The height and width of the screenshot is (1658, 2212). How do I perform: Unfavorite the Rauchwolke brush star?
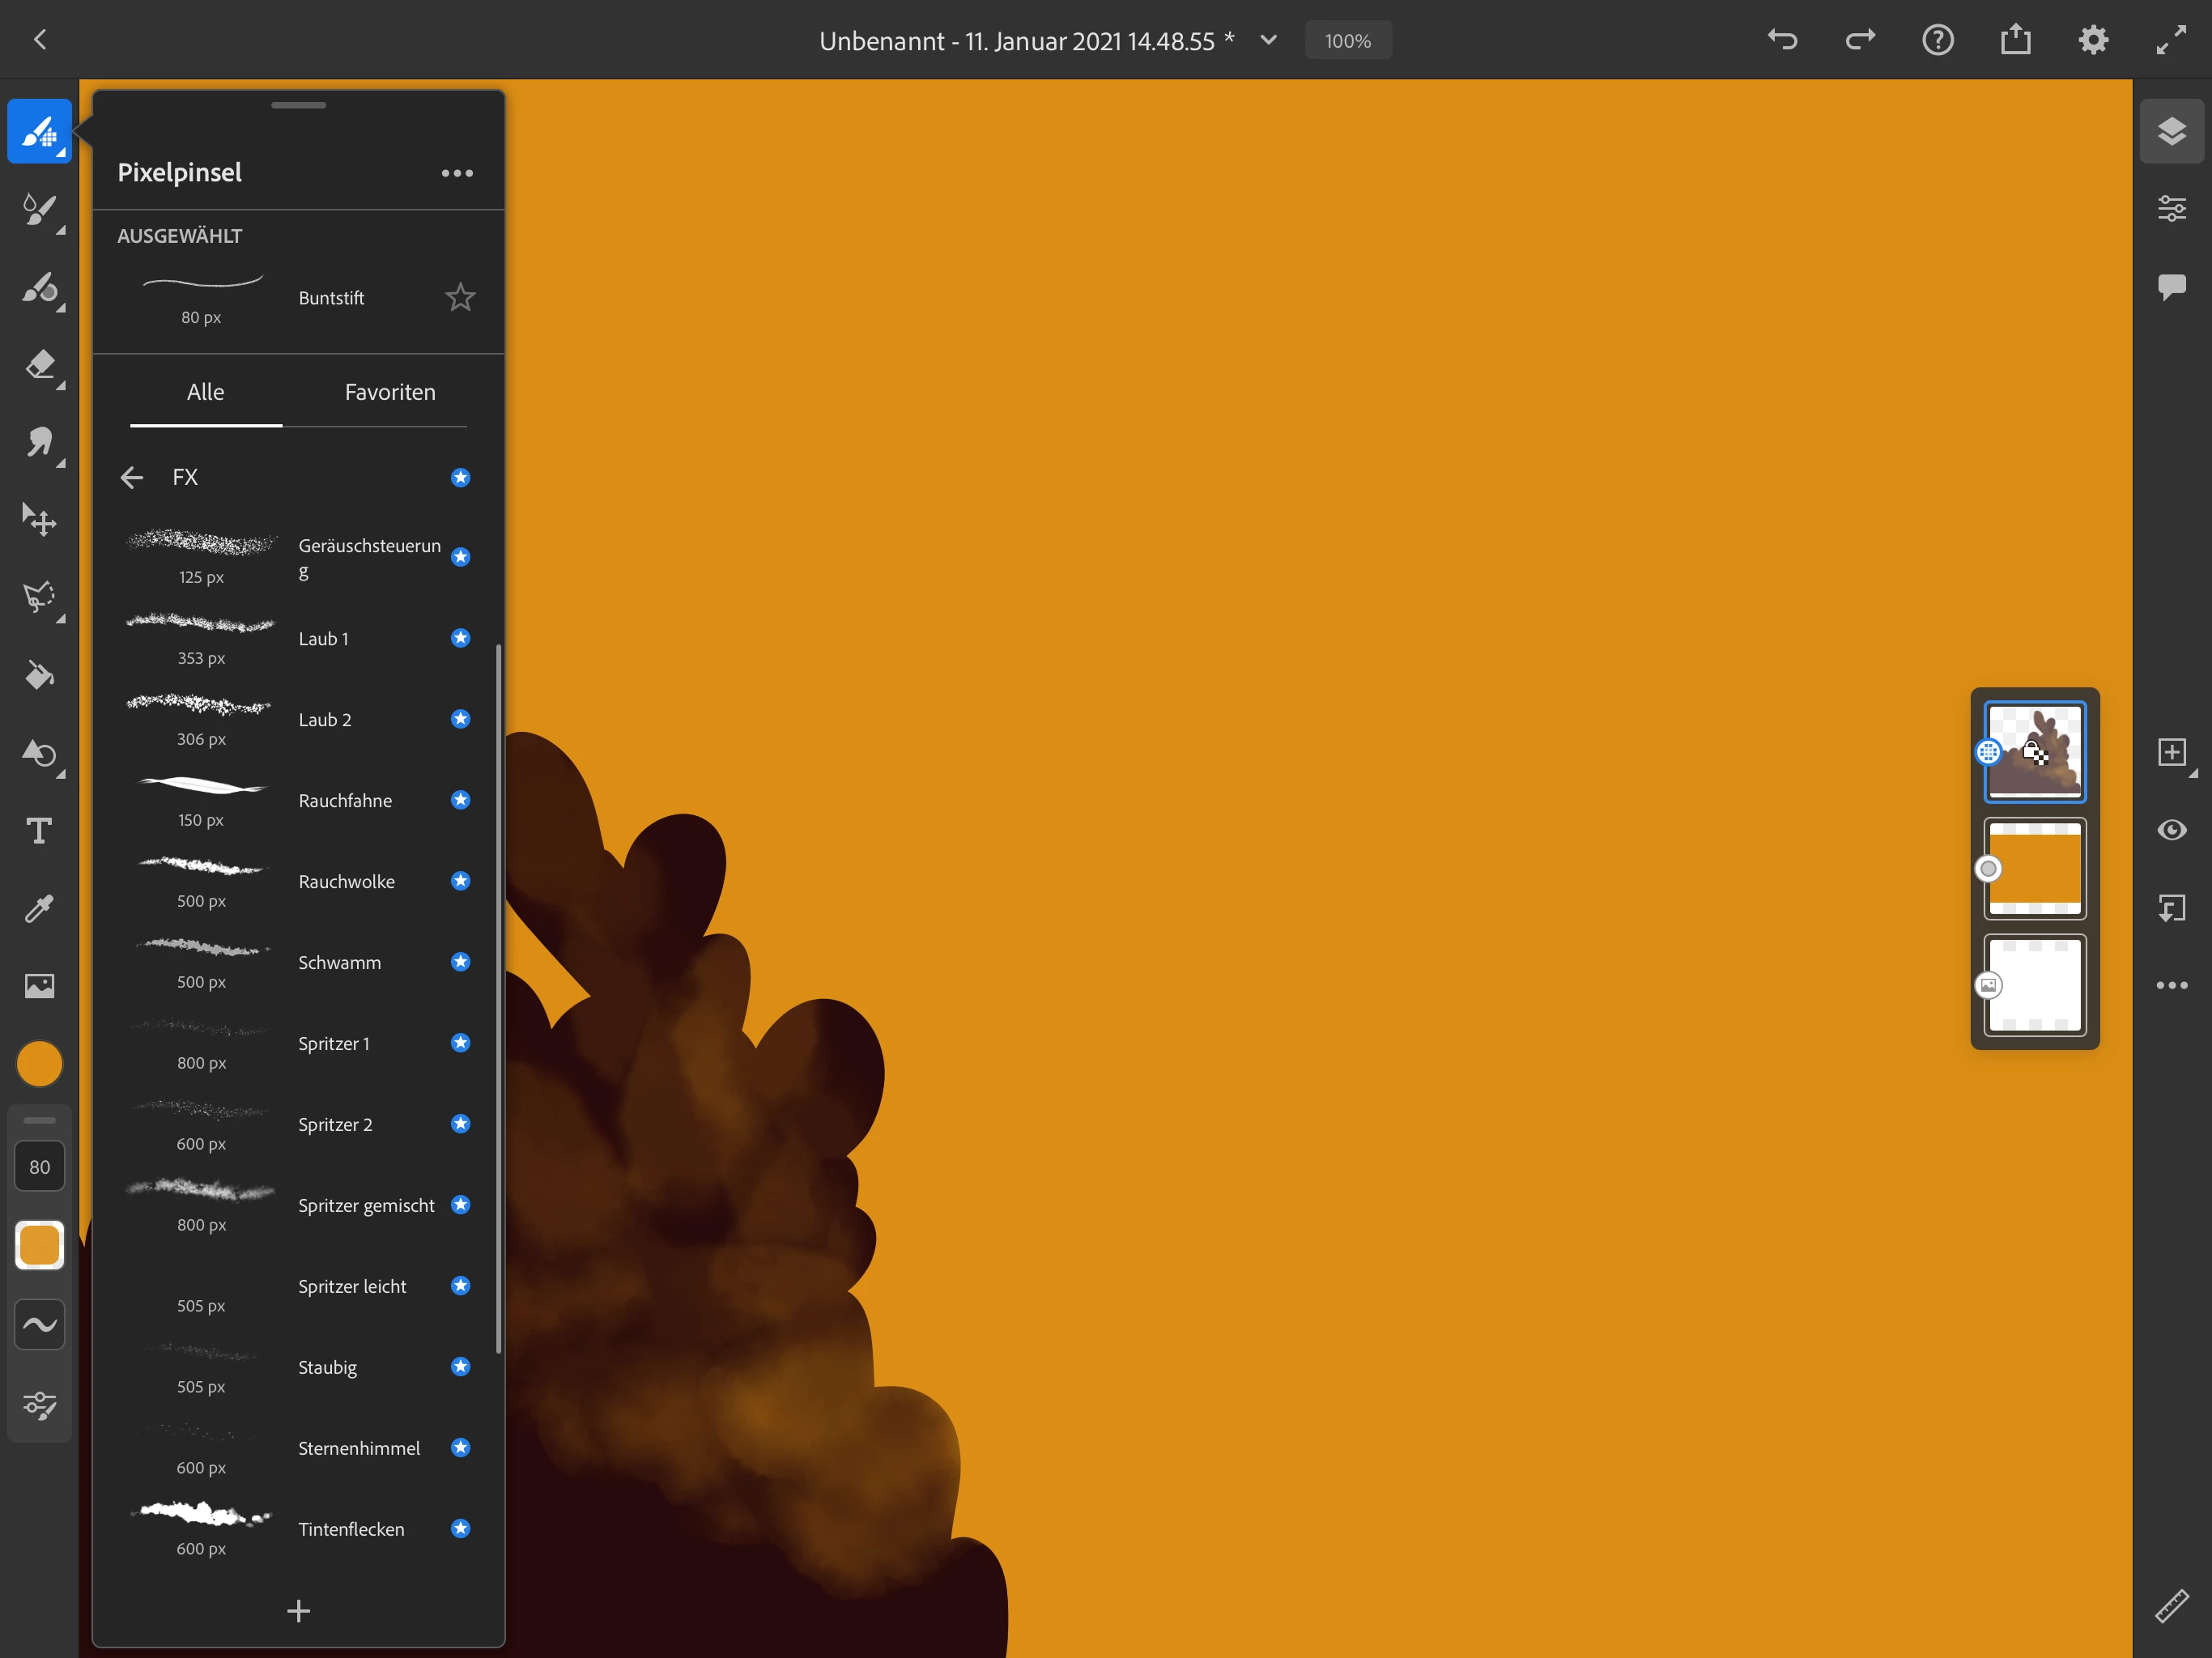(460, 881)
